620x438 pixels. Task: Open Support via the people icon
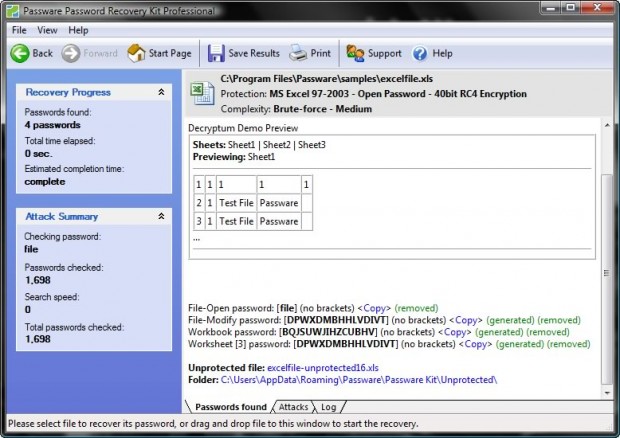coord(355,53)
